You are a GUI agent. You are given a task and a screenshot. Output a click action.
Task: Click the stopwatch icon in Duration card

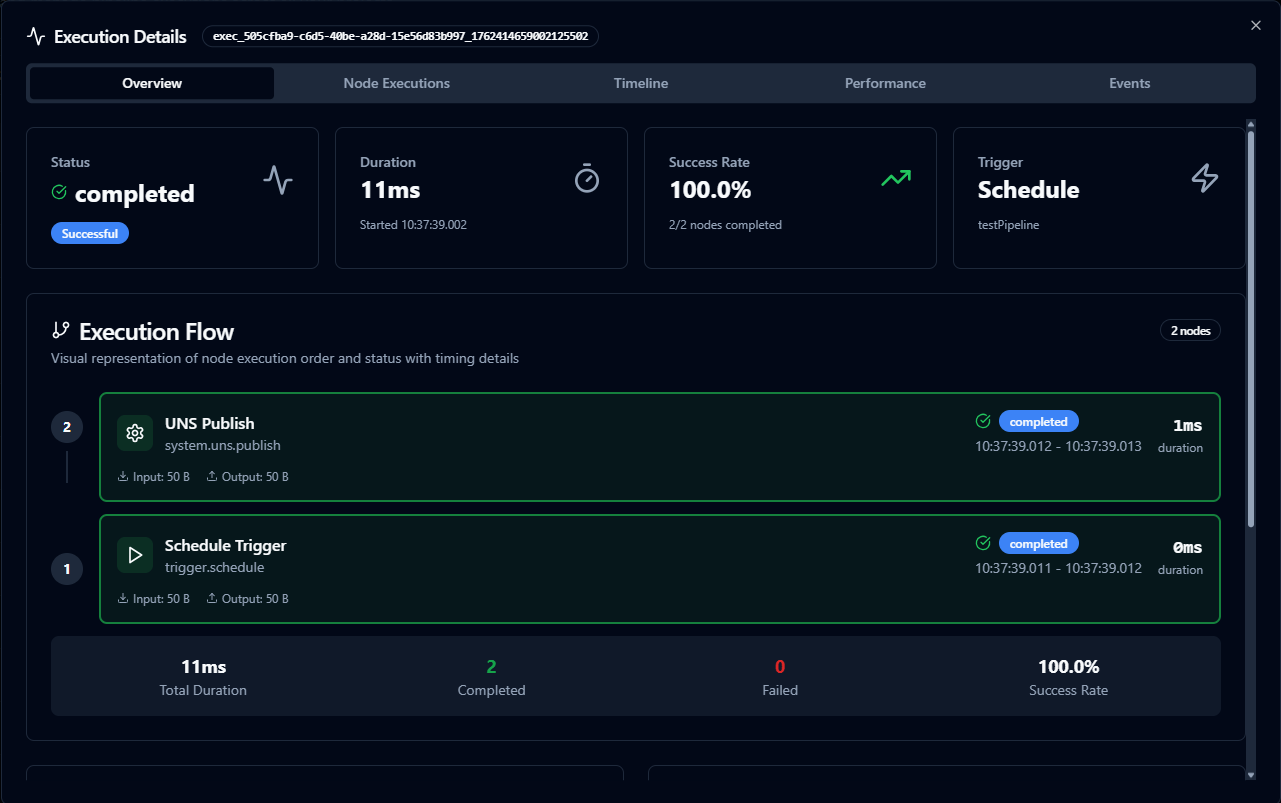[587, 178]
